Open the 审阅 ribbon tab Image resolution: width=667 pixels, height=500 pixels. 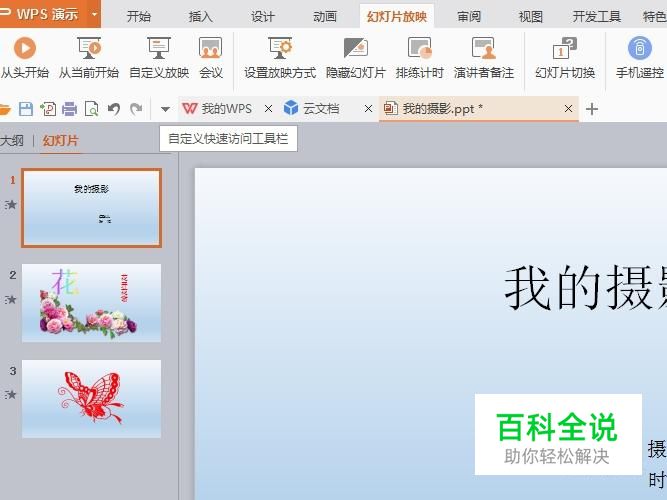coord(469,17)
